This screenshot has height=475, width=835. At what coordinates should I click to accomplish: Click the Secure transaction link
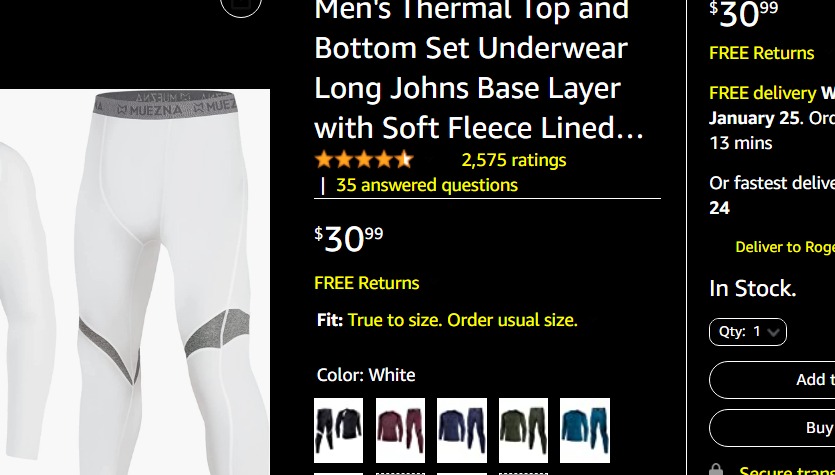(787, 470)
